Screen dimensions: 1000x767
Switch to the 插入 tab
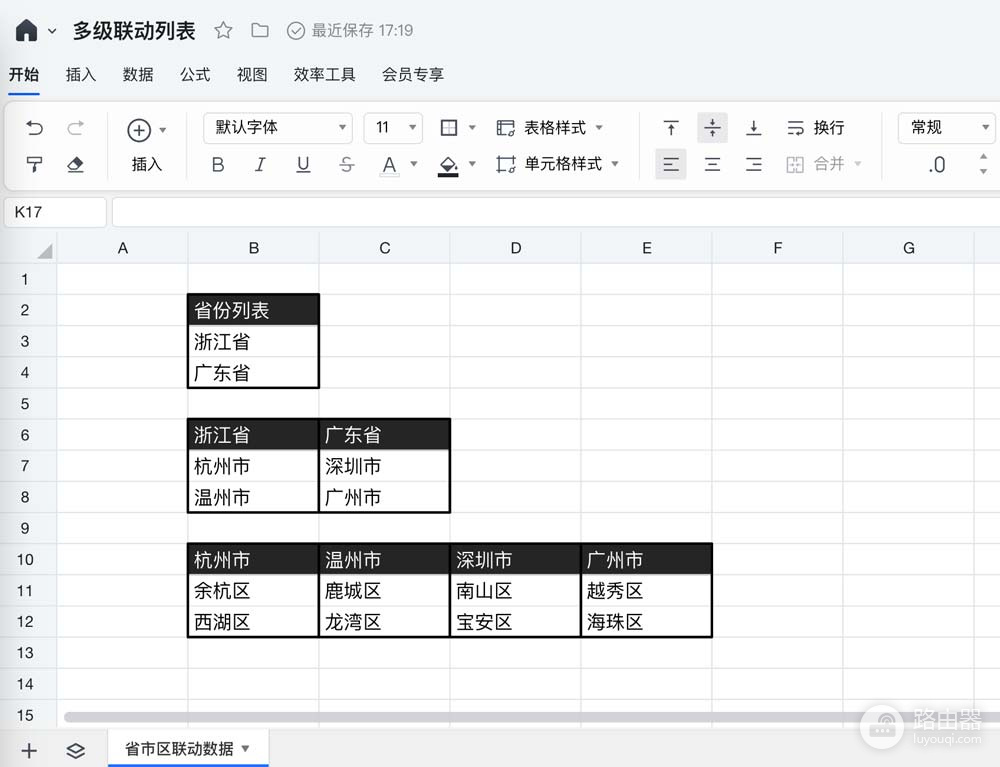[x=81, y=75]
